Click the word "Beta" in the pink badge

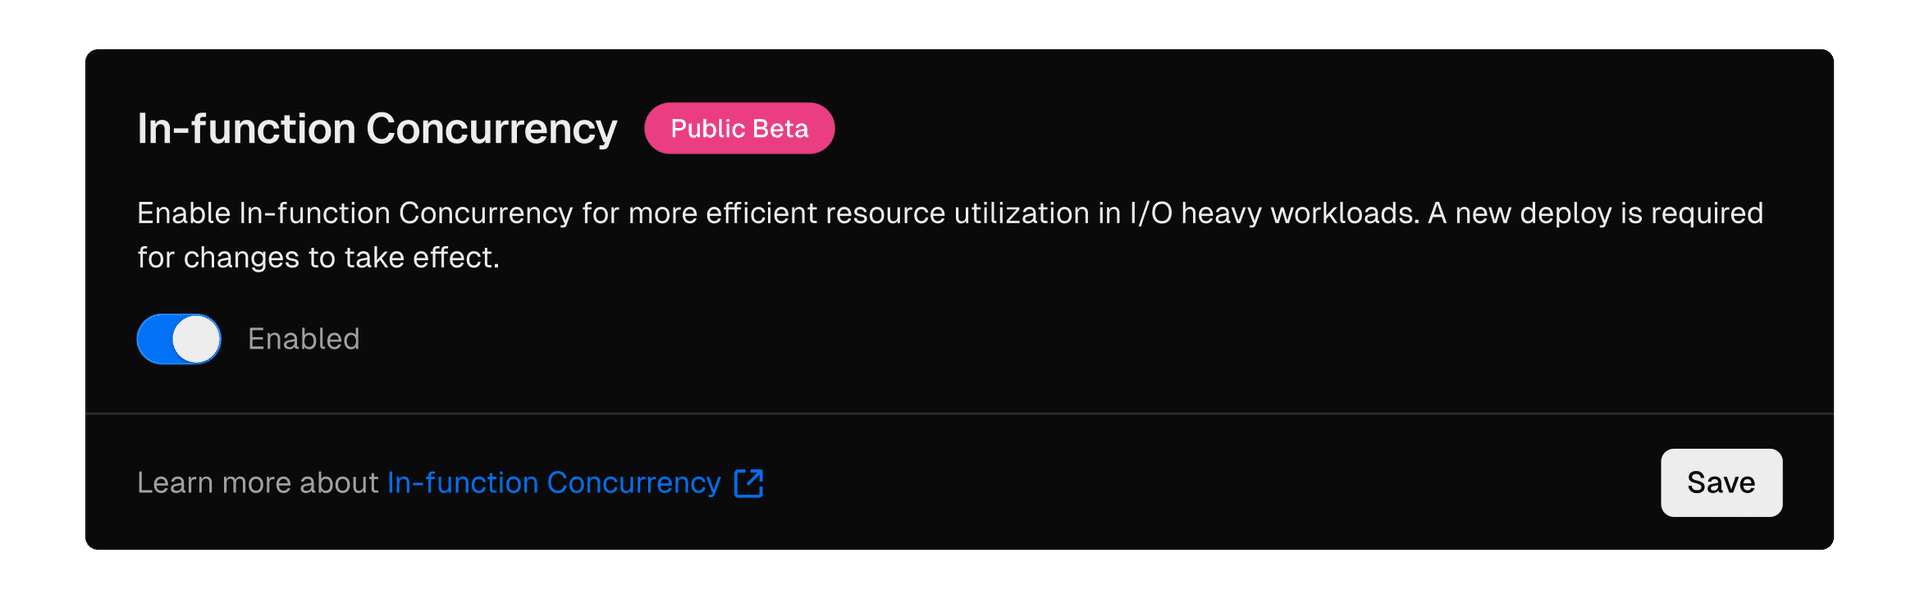click(781, 129)
